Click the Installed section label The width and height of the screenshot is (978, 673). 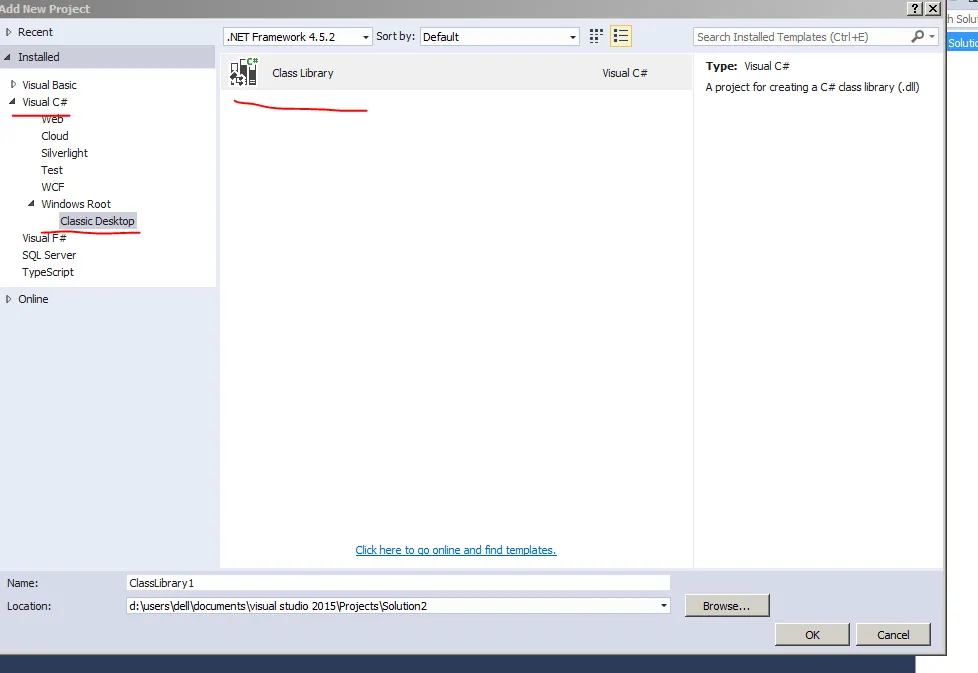(x=39, y=57)
